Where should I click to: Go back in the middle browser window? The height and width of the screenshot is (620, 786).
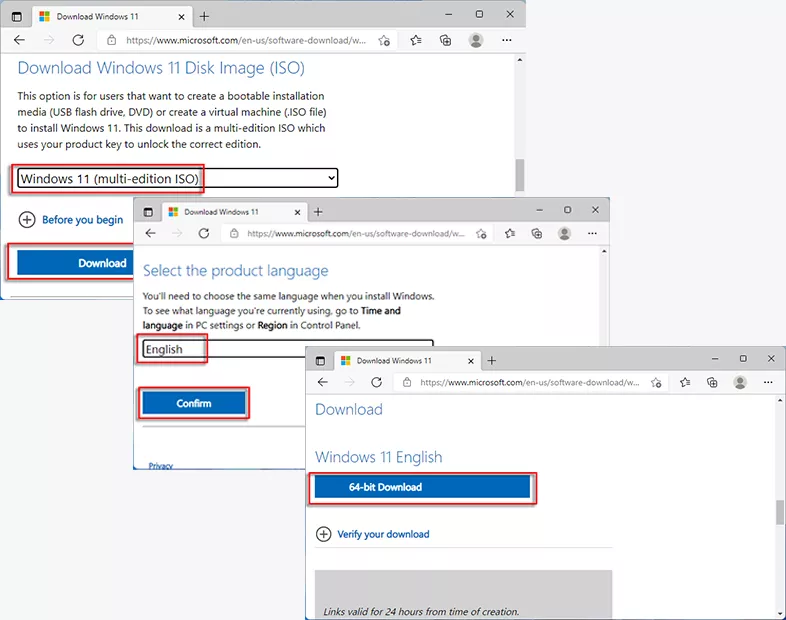pos(150,234)
